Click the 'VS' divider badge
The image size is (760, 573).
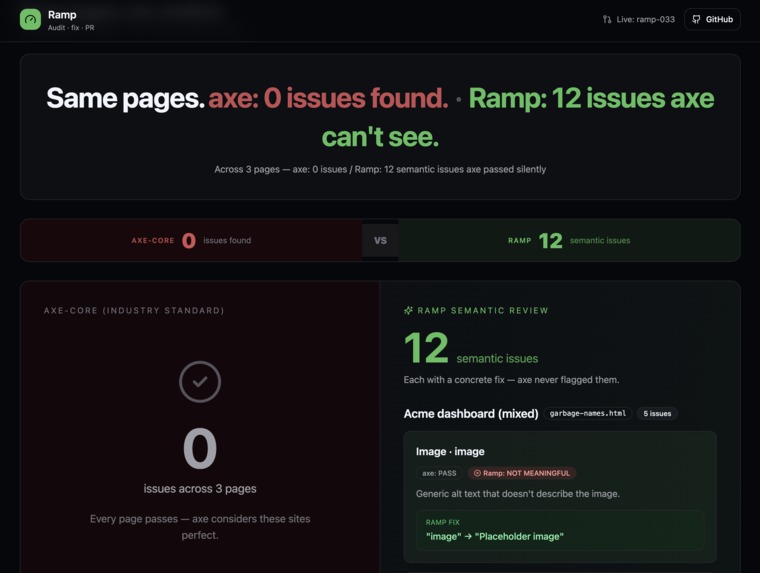pos(380,240)
